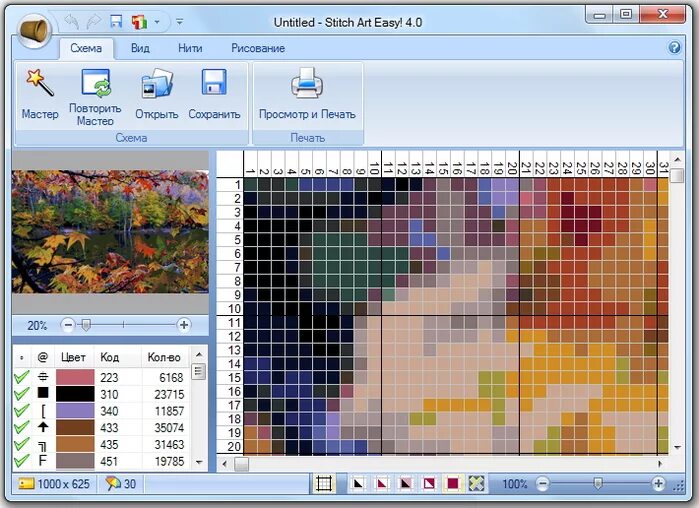Switch to the Нити ribbon tab

190,48
